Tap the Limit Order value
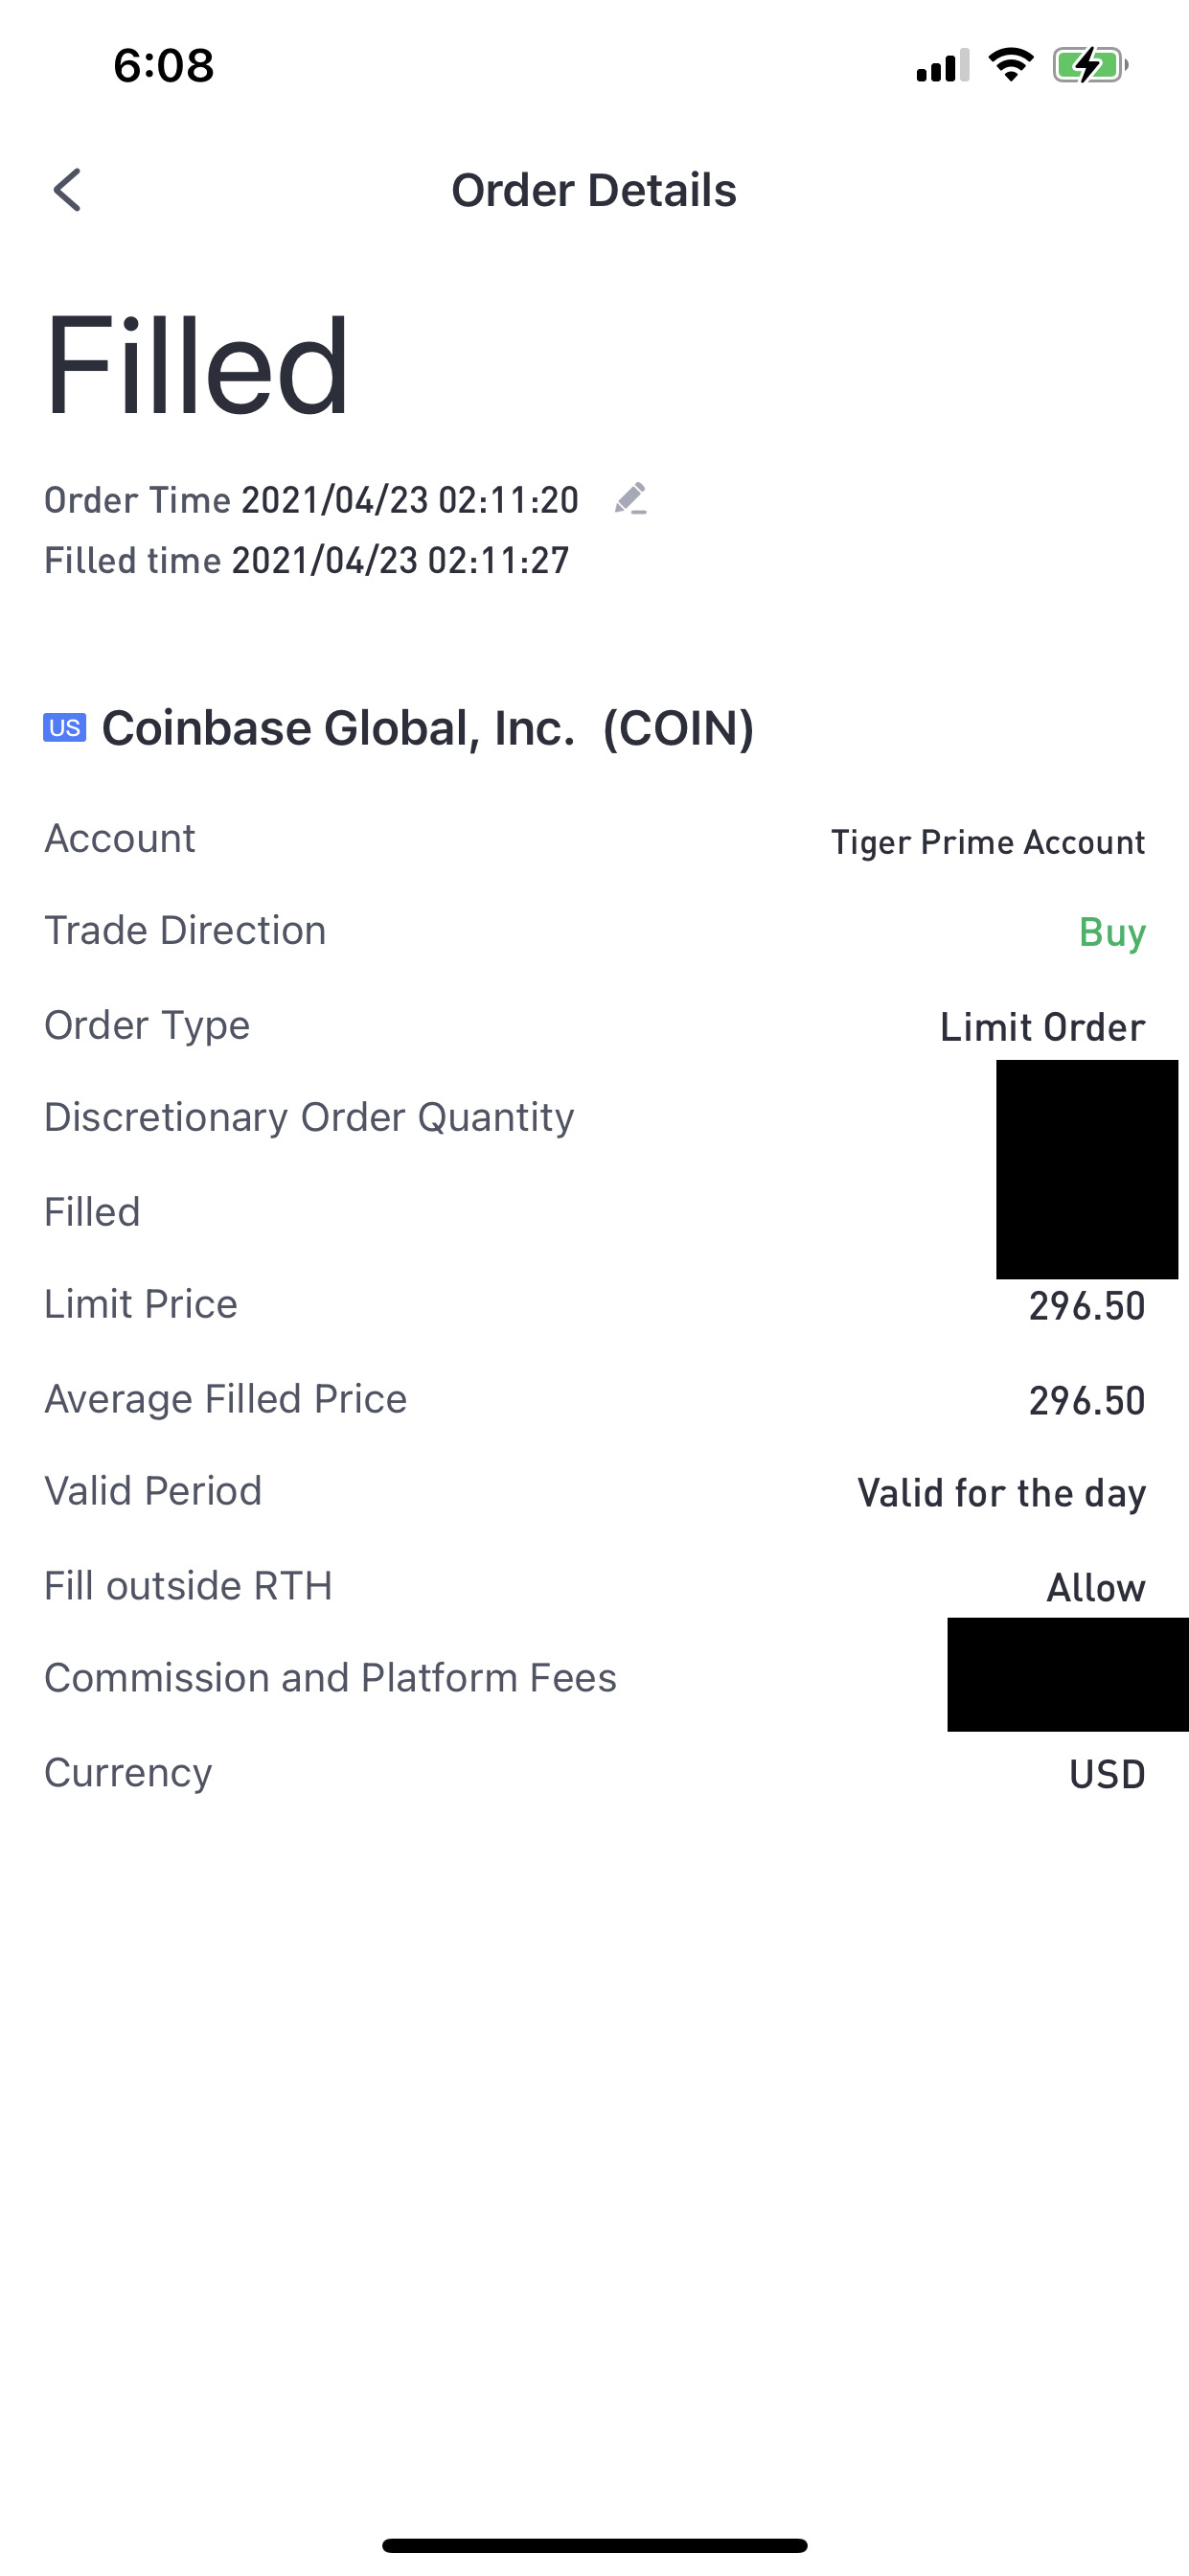 coord(1043,1027)
